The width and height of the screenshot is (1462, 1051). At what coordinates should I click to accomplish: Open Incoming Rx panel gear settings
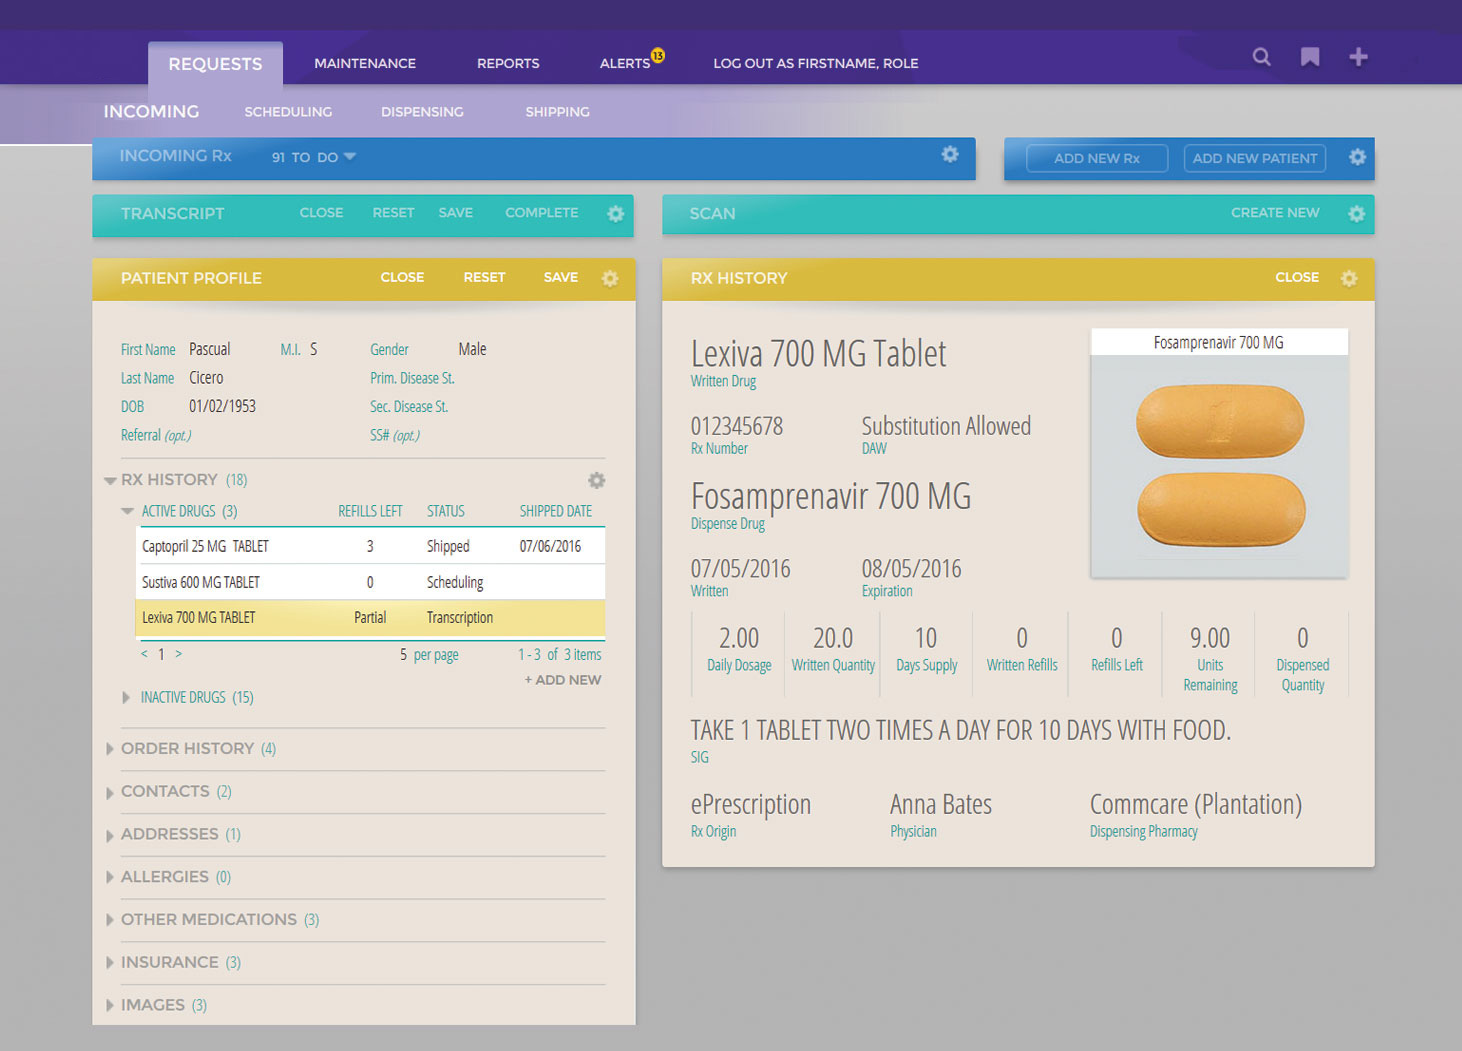950,154
